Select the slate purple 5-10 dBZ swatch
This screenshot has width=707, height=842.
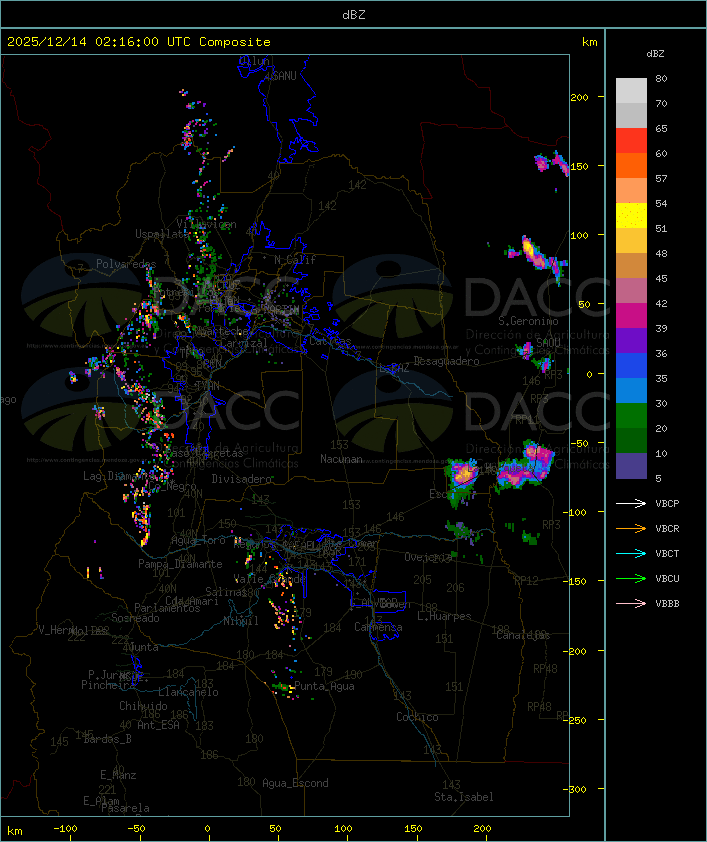click(631, 466)
